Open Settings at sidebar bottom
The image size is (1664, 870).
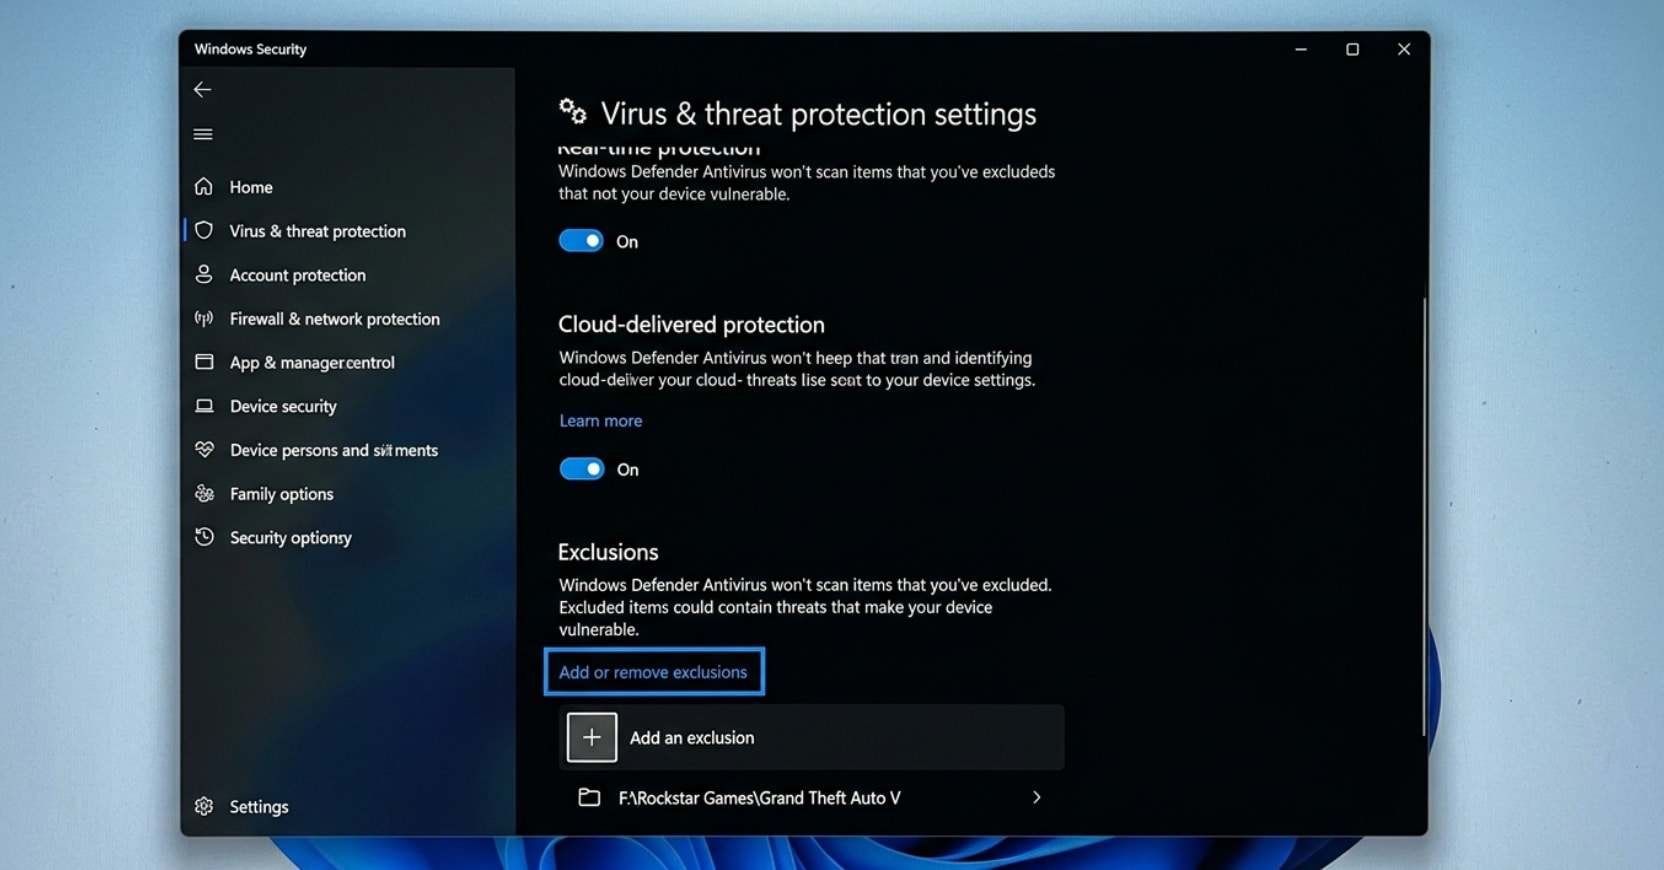click(x=259, y=807)
